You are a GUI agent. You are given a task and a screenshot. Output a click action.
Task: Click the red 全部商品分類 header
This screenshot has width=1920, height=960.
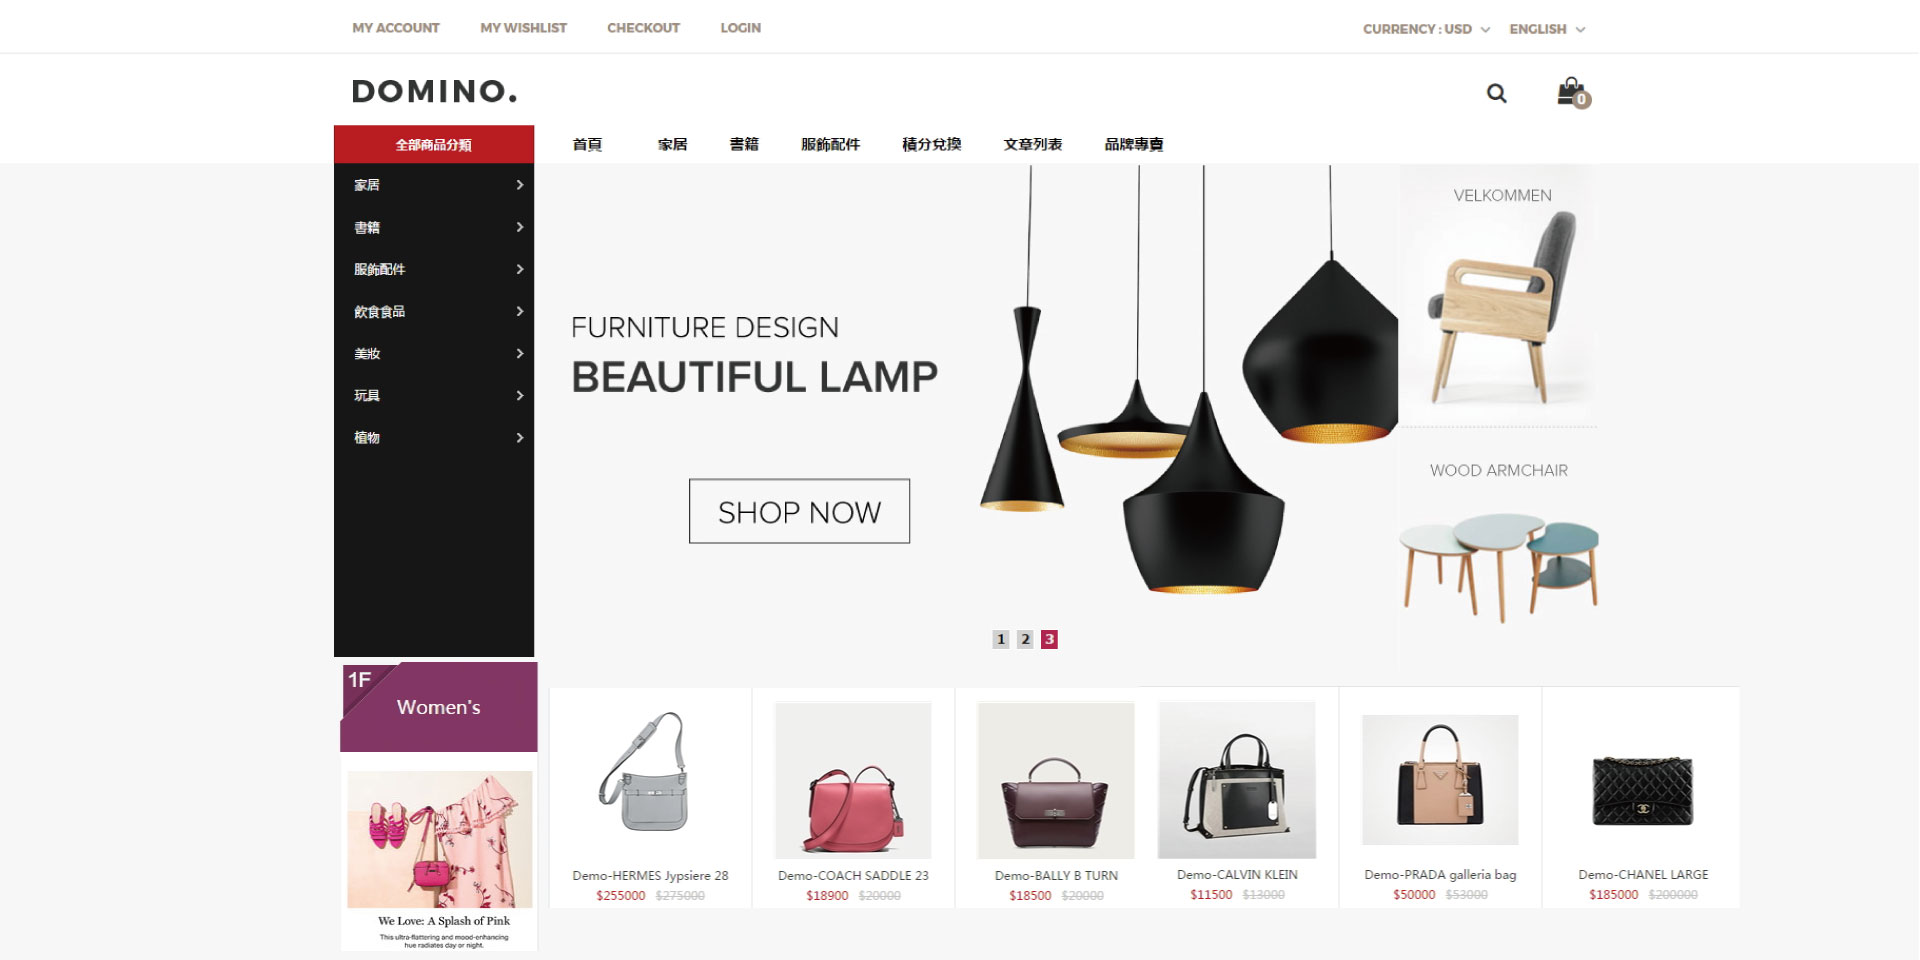434,144
